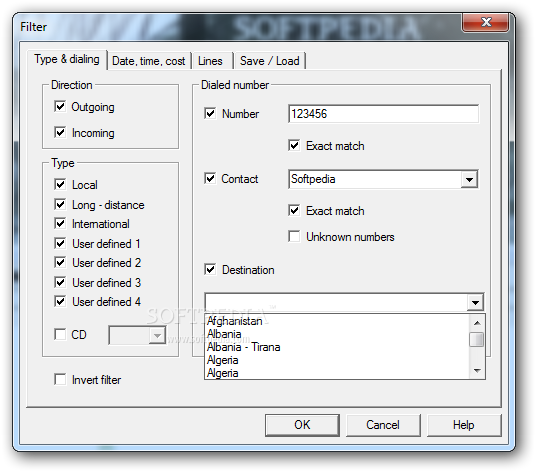Toggle the Number checkbox
The image size is (536, 472).
click(210, 113)
